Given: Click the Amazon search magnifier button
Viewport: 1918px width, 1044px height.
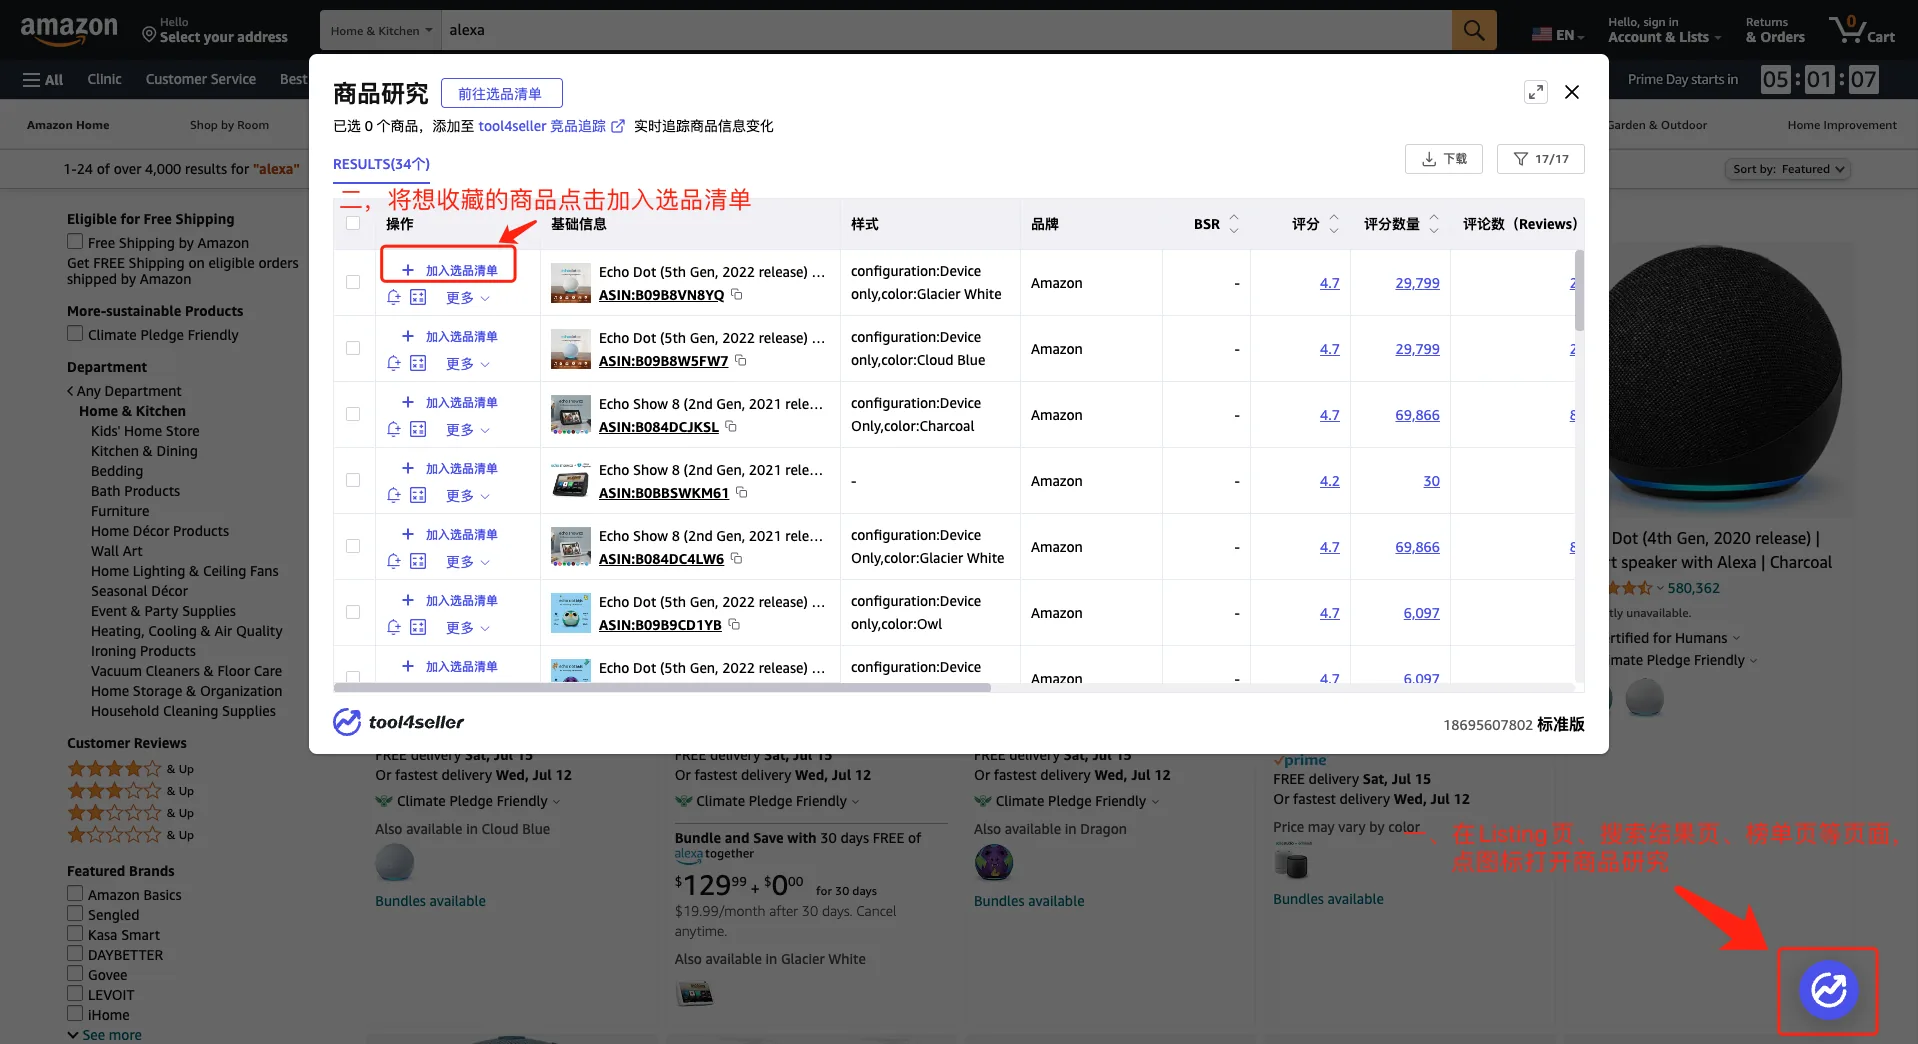Looking at the screenshot, I should click(1474, 30).
